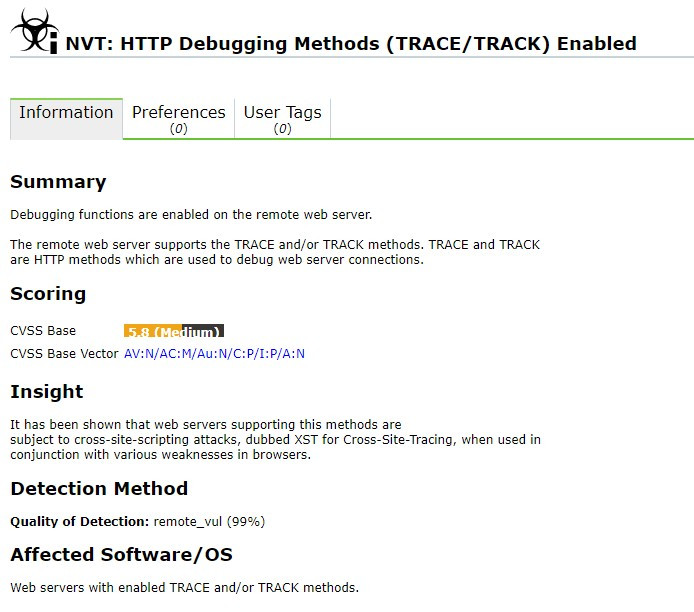The height and width of the screenshot is (612, 694).
Task: Click the remote_vul (99%) value
Action: click(209, 522)
